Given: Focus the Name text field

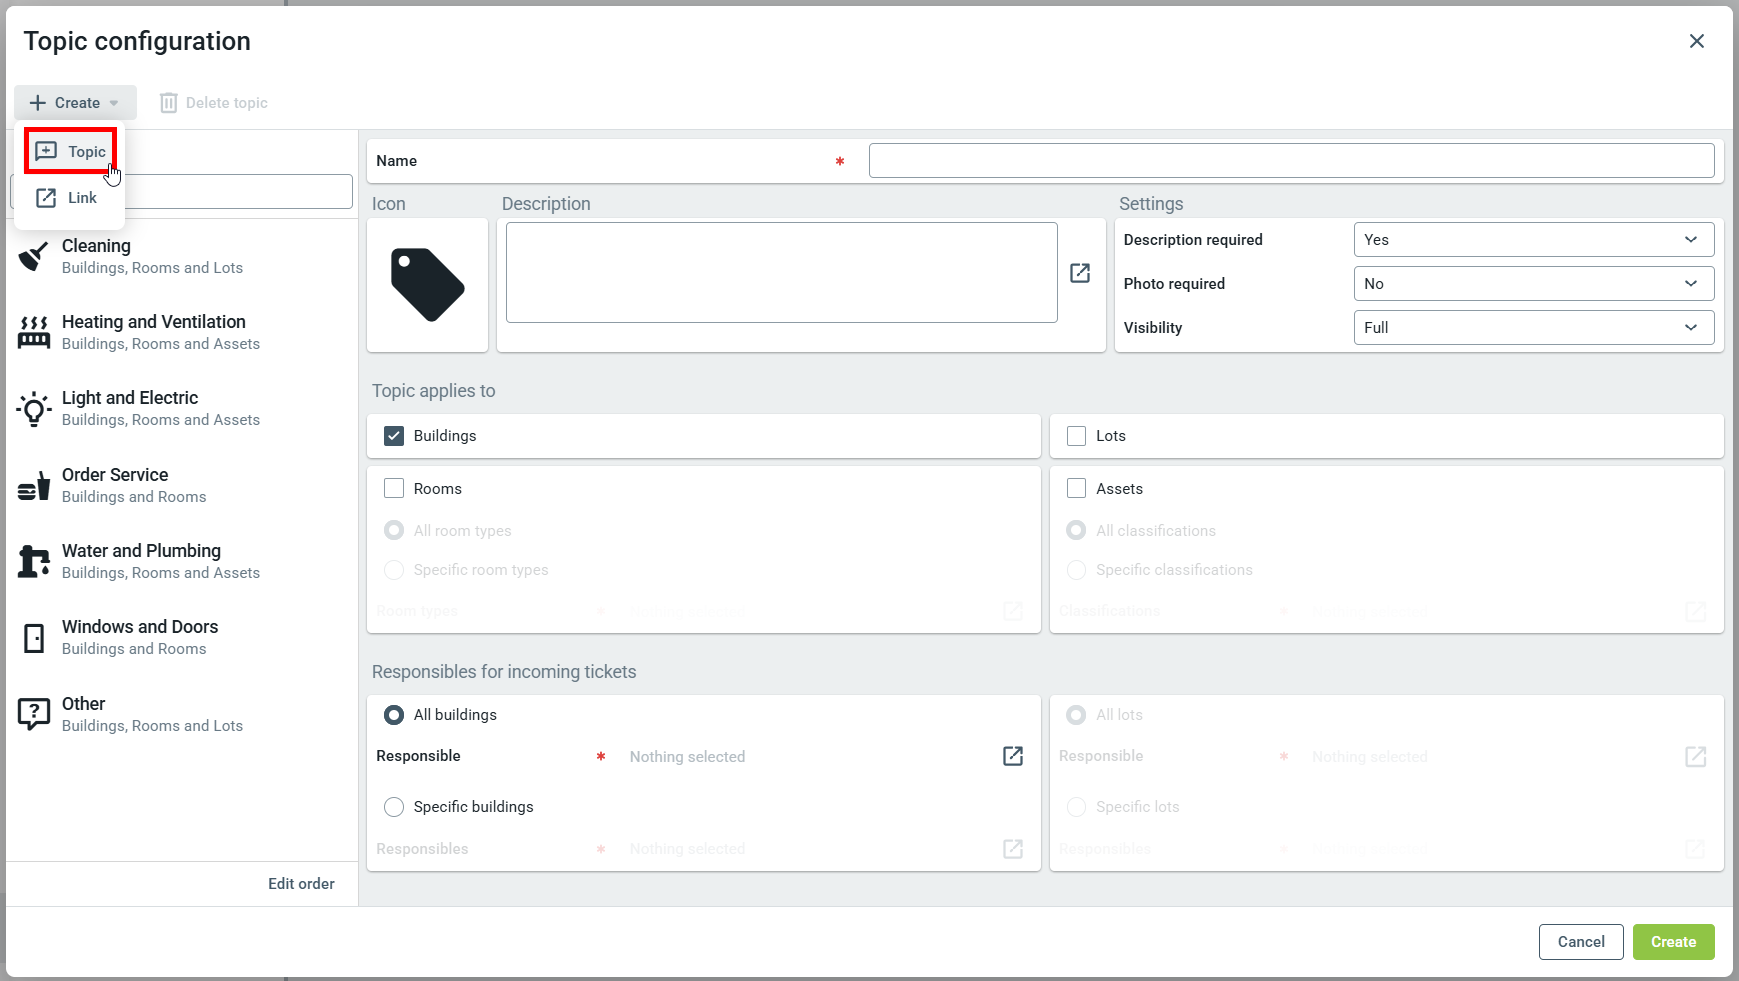Looking at the screenshot, I should [1291, 161].
